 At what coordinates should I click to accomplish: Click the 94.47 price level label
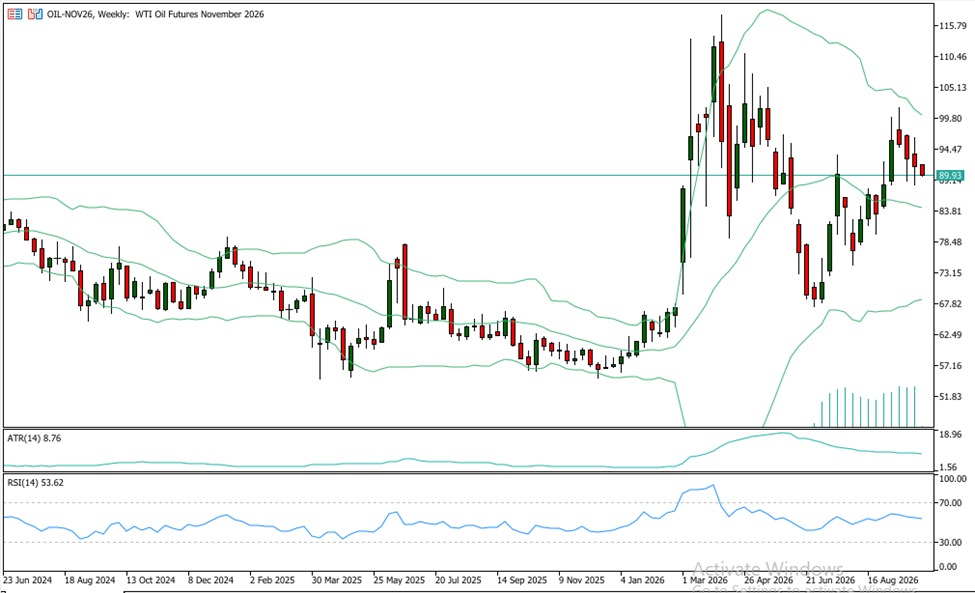(x=951, y=149)
